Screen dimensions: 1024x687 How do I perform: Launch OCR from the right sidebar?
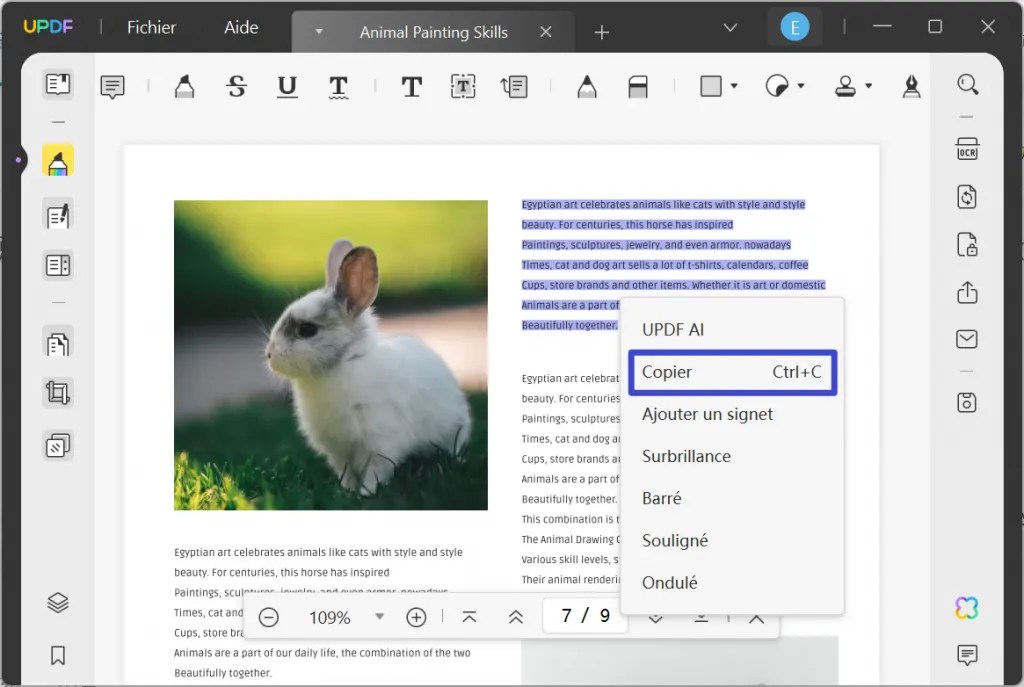(966, 146)
